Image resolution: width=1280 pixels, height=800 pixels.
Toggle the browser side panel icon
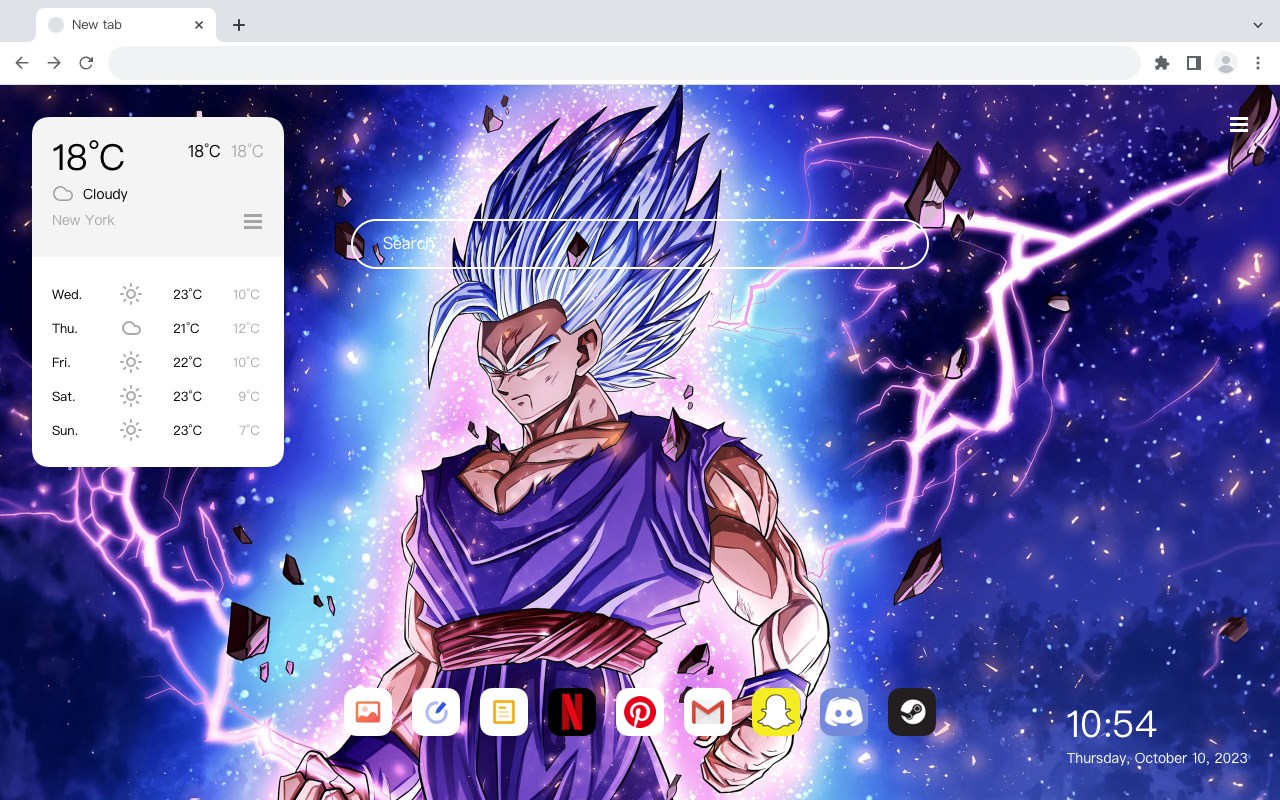[x=1193, y=63]
